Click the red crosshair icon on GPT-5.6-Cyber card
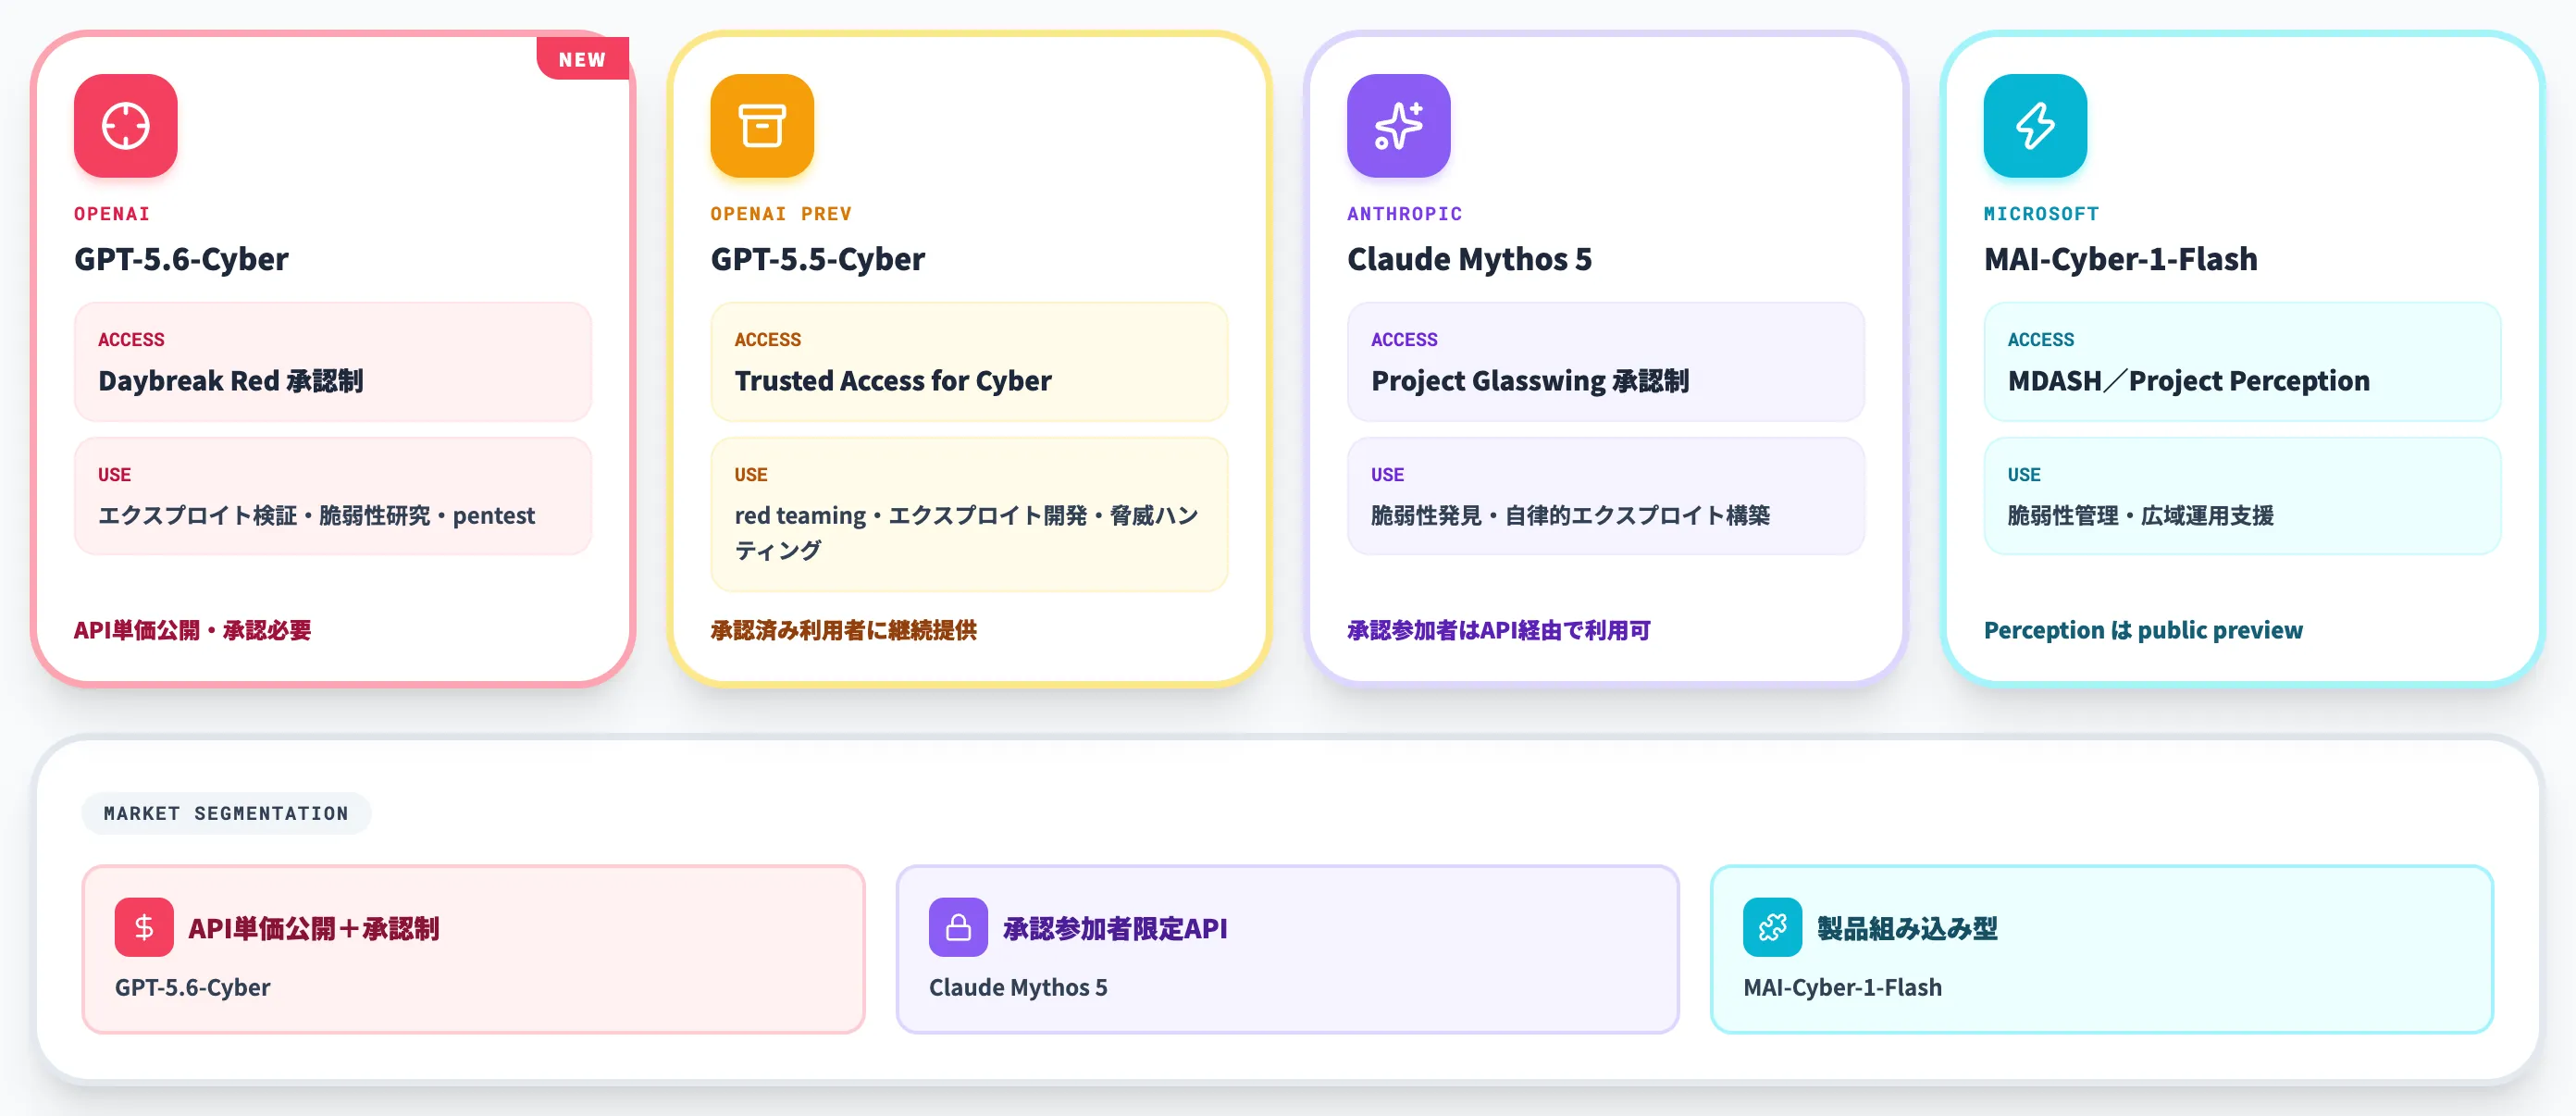The width and height of the screenshot is (2576, 1116). pos(125,126)
